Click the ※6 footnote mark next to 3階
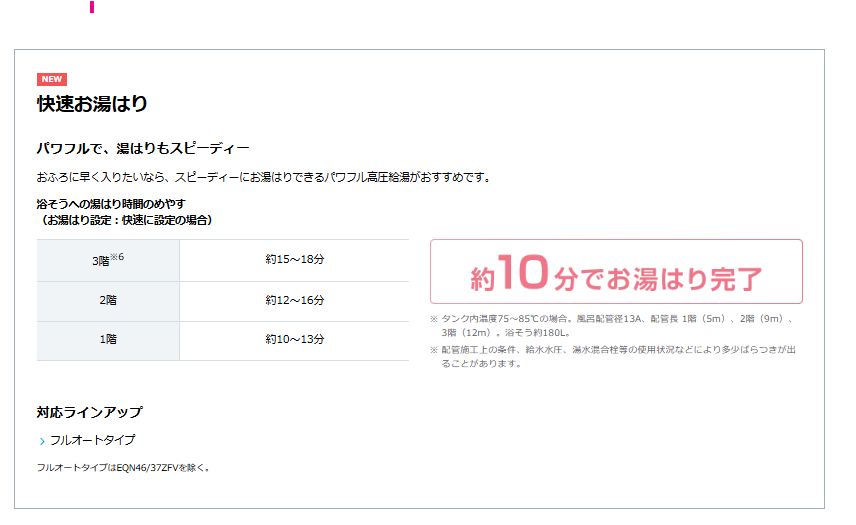The height and width of the screenshot is (525, 856). tap(118, 257)
